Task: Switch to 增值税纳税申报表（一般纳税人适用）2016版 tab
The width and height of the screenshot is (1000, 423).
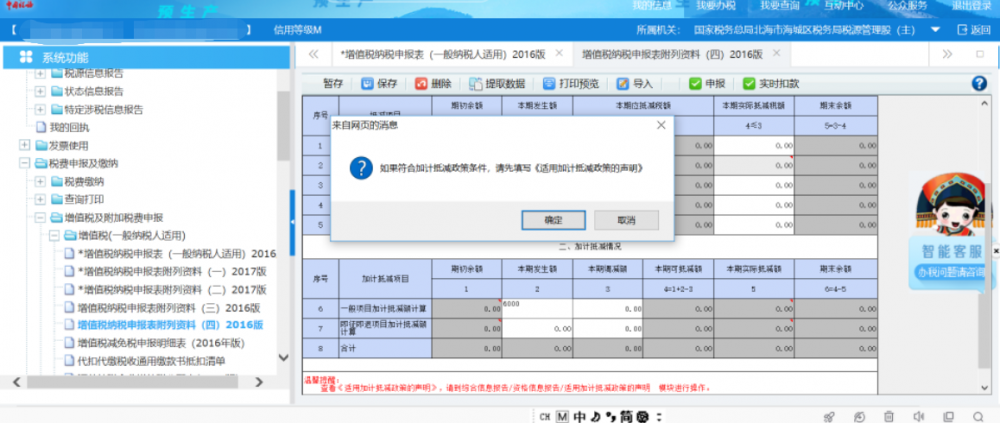Action: tap(441, 54)
